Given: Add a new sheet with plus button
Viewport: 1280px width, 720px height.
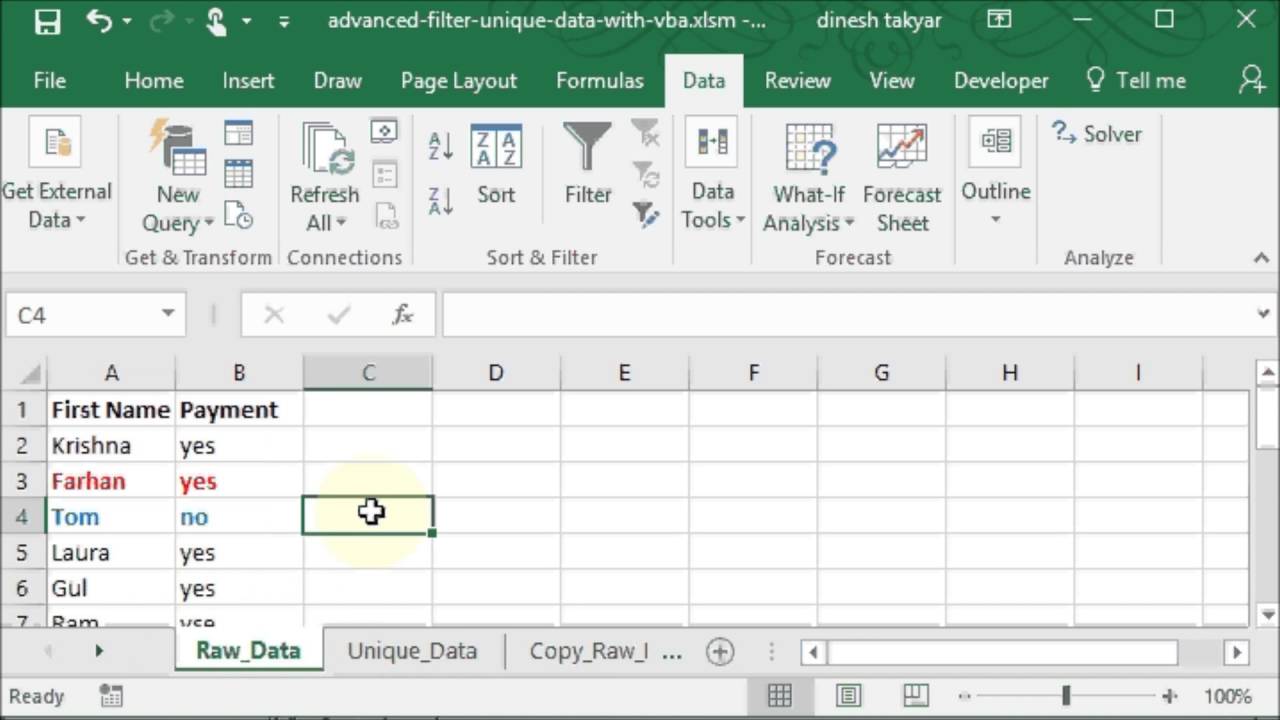Looking at the screenshot, I should (x=719, y=652).
